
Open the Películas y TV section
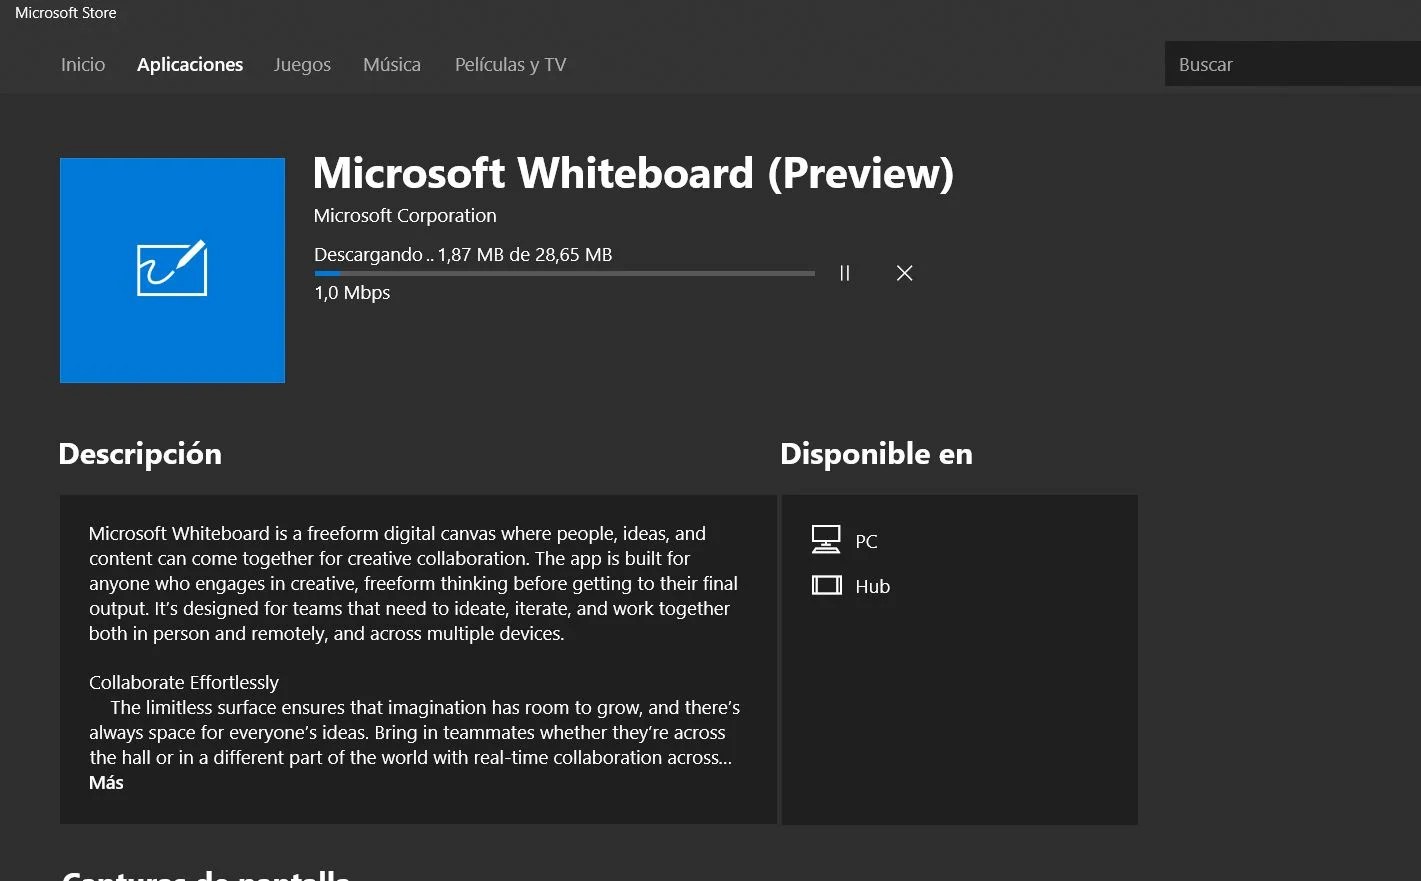510,64
